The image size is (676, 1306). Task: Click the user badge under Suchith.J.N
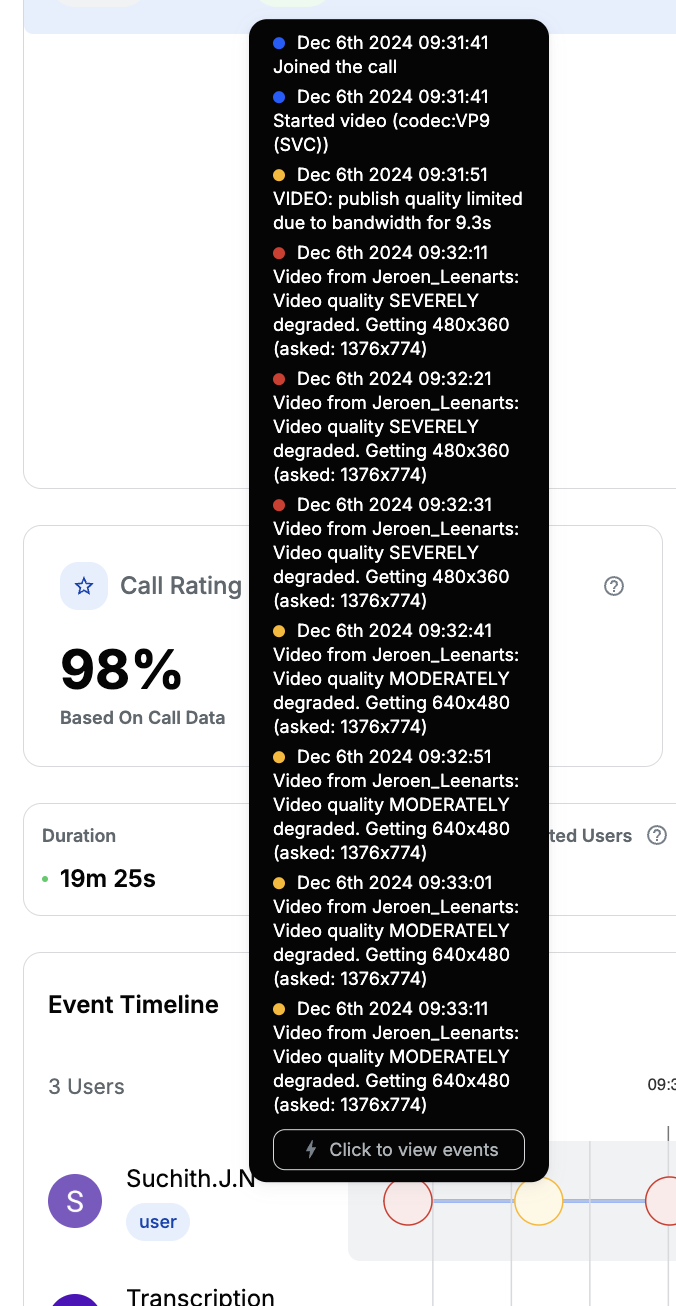coord(158,1221)
